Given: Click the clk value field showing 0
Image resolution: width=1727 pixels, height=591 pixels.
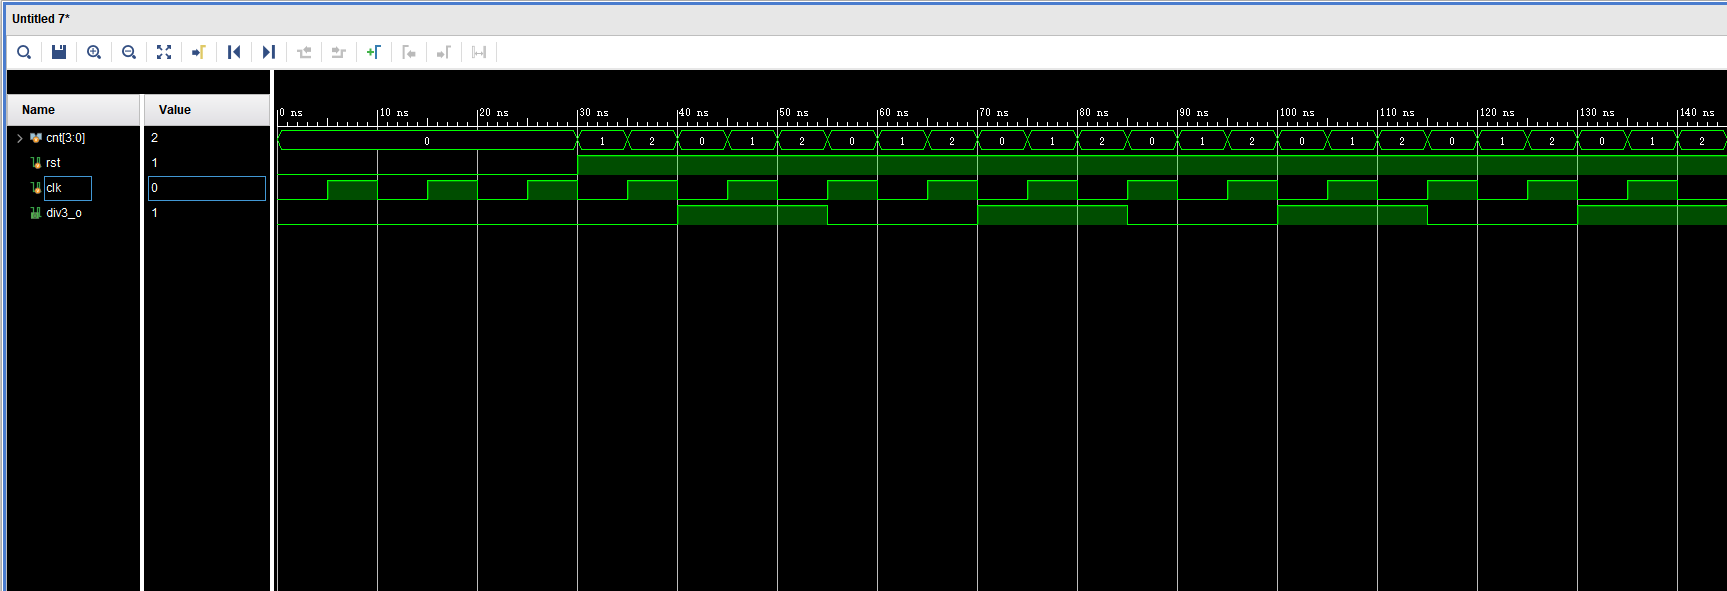Looking at the screenshot, I should 206,188.
